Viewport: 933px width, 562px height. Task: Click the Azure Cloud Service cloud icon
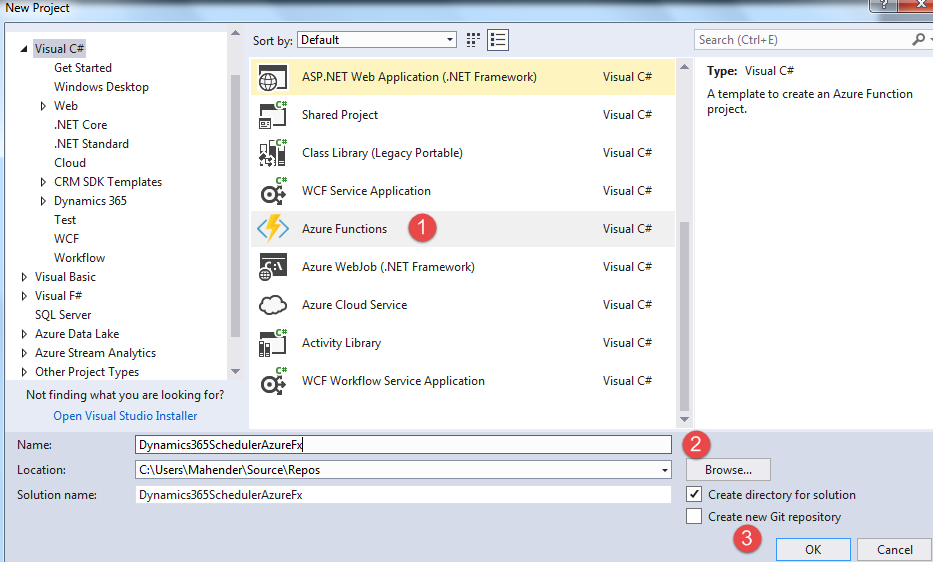pos(273,305)
